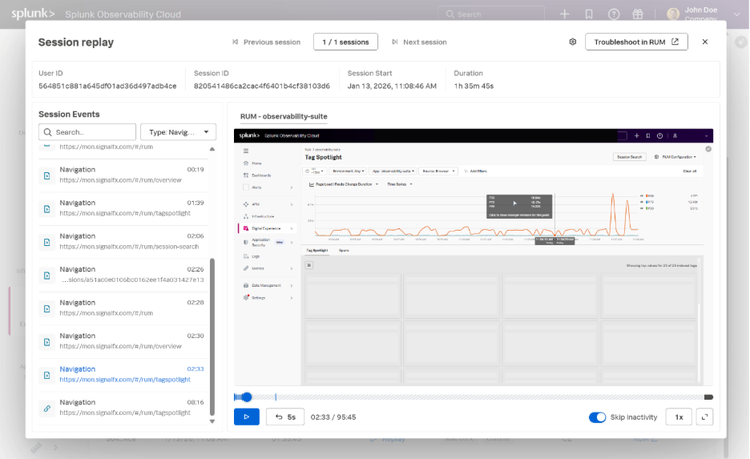
Task: Rewind replay by 5 seconds
Action: click(x=285, y=417)
